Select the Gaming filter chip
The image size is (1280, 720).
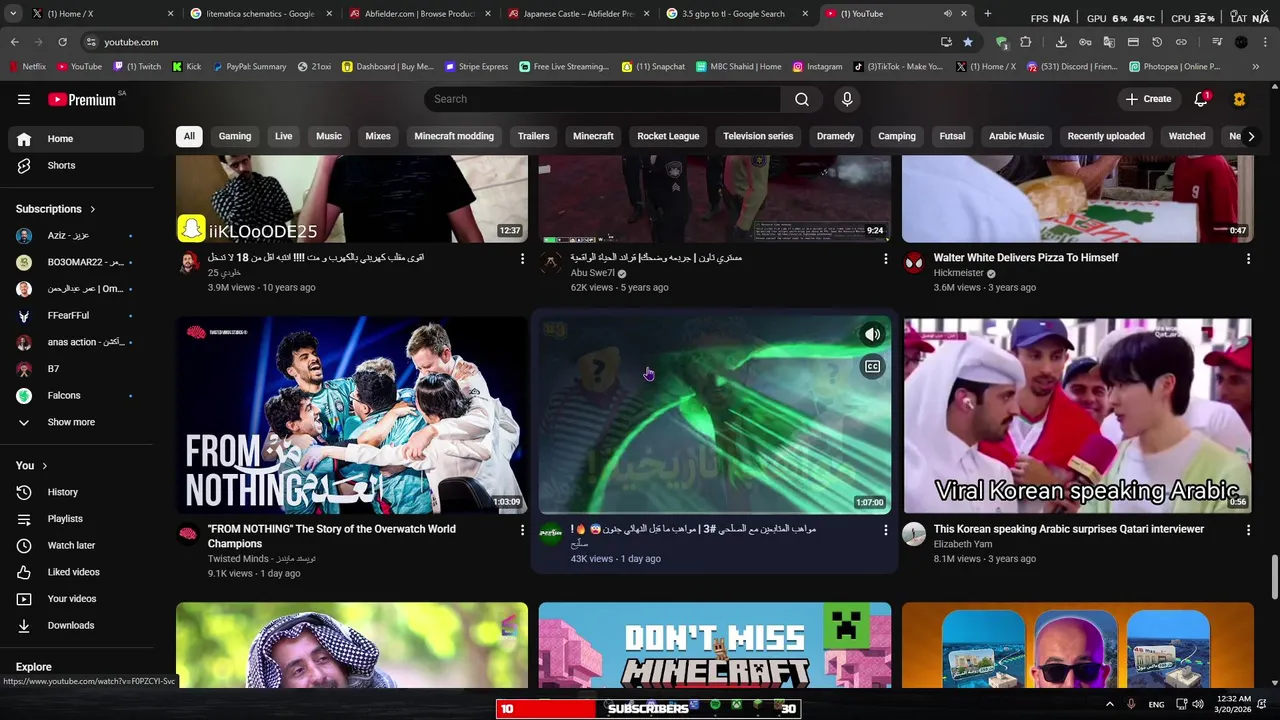pos(235,136)
